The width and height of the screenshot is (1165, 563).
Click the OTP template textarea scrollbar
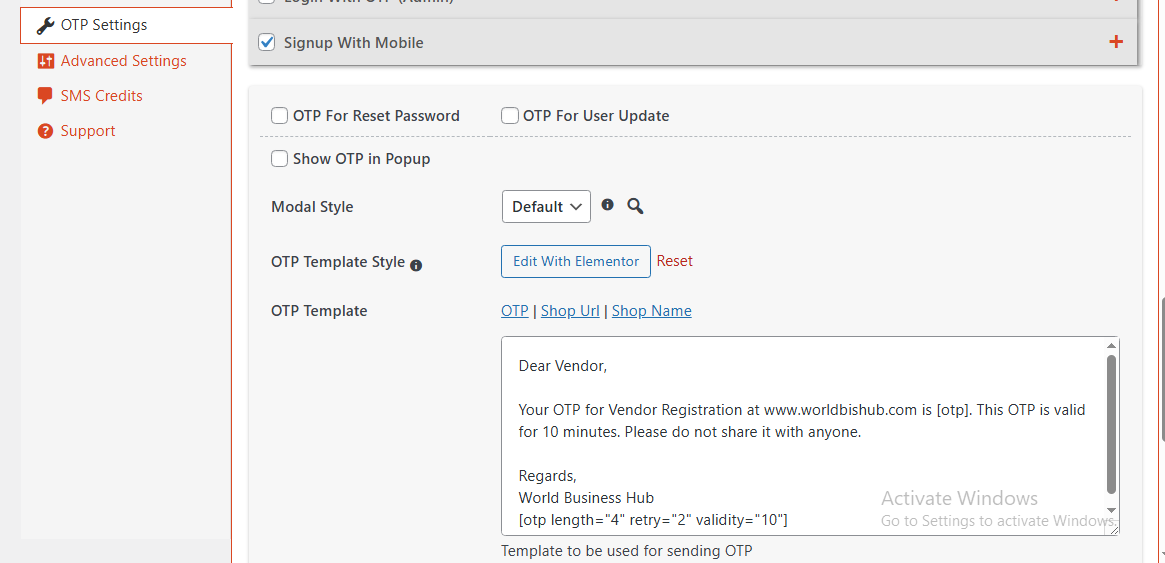[1111, 424]
